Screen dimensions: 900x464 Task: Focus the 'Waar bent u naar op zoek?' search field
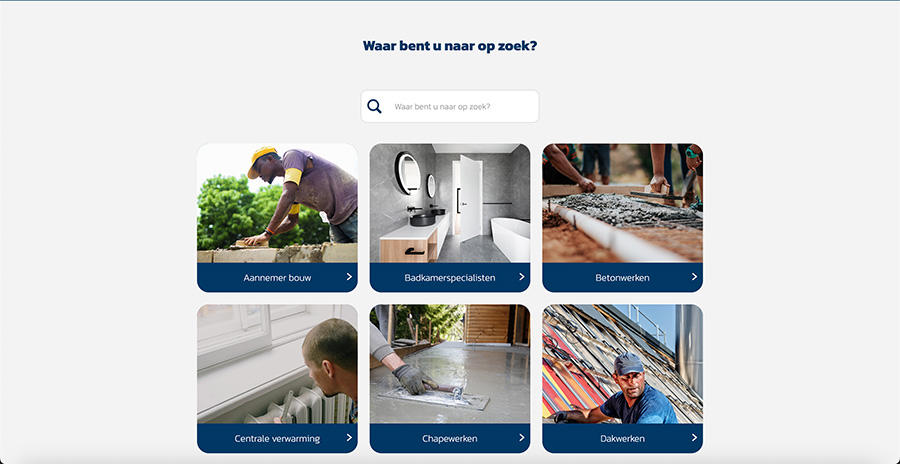click(x=450, y=106)
